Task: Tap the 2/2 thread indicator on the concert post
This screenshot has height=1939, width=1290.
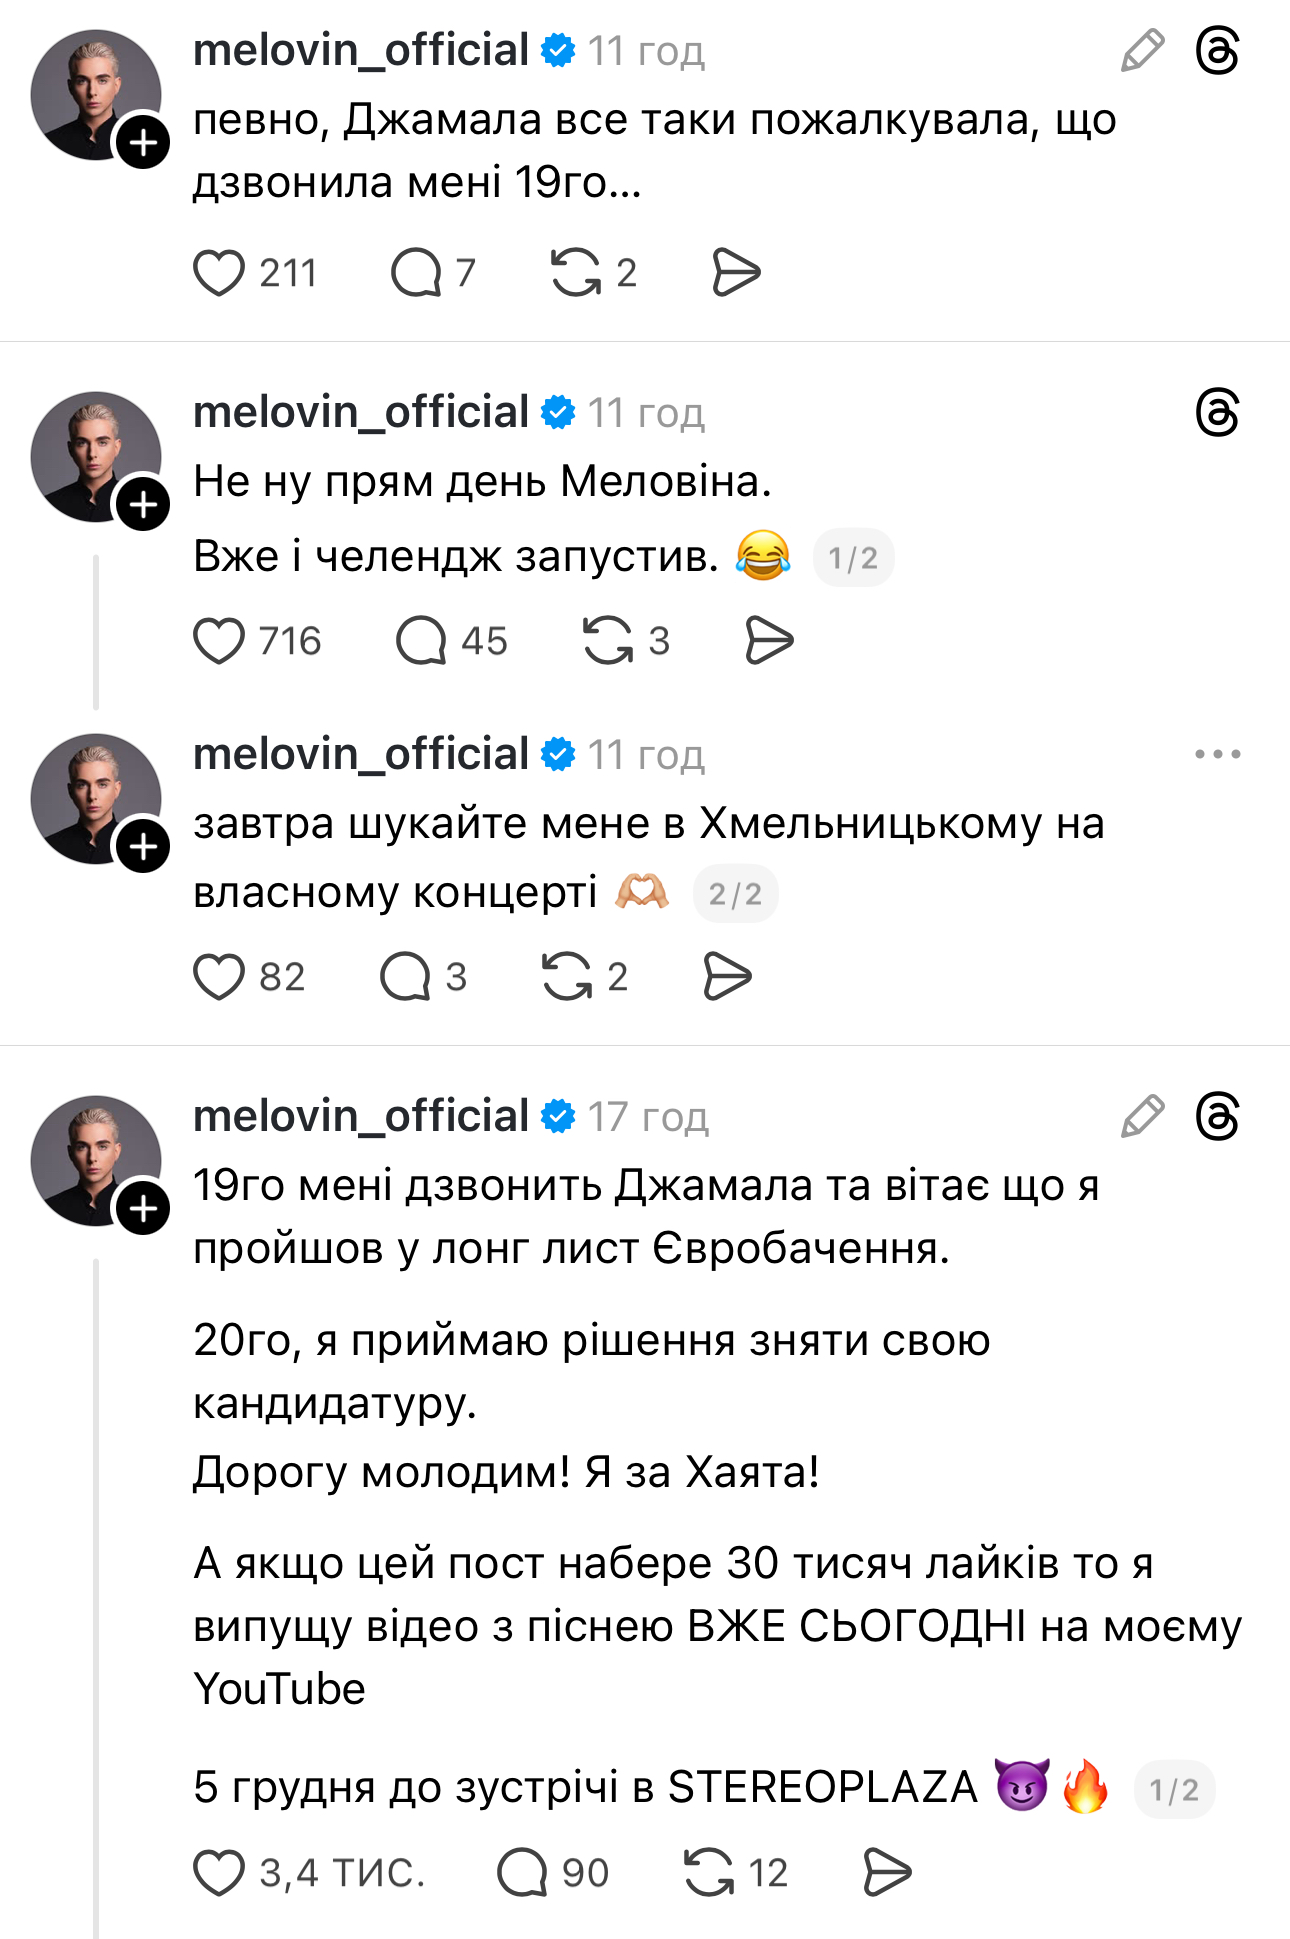Action: (x=735, y=894)
